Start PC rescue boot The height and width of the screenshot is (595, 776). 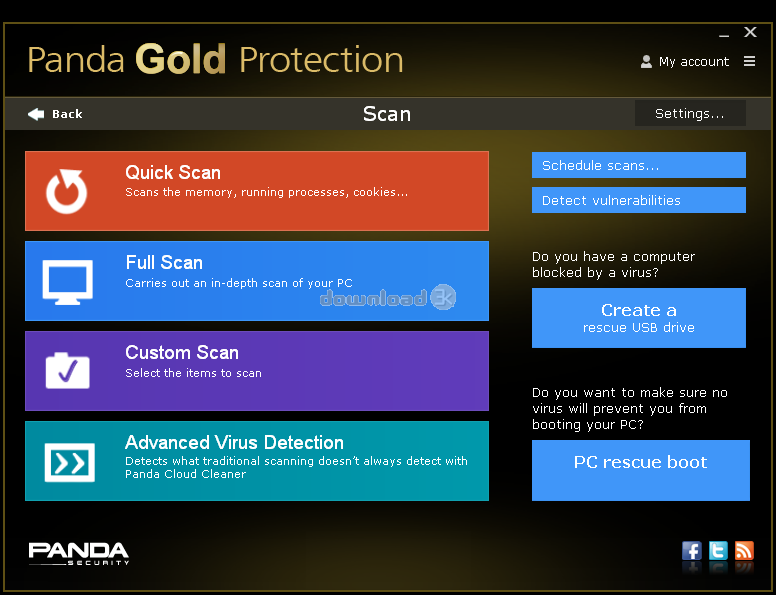tap(640, 470)
